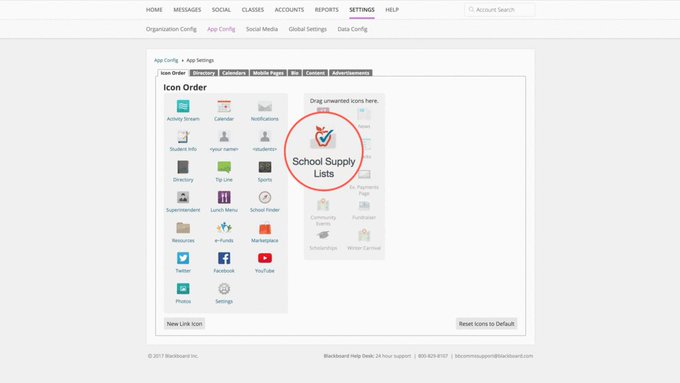Switch to the Bio tab
Image resolution: width=680 pixels, height=383 pixels.
tap(295, 73)
